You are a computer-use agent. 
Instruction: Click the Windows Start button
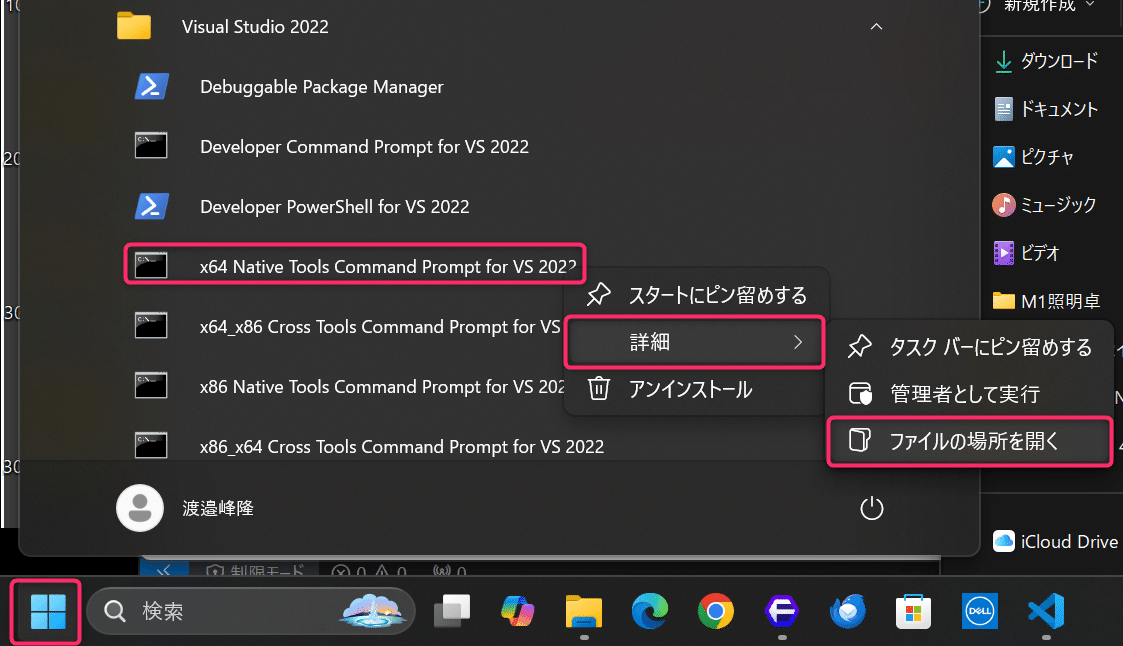click(48, 612)
